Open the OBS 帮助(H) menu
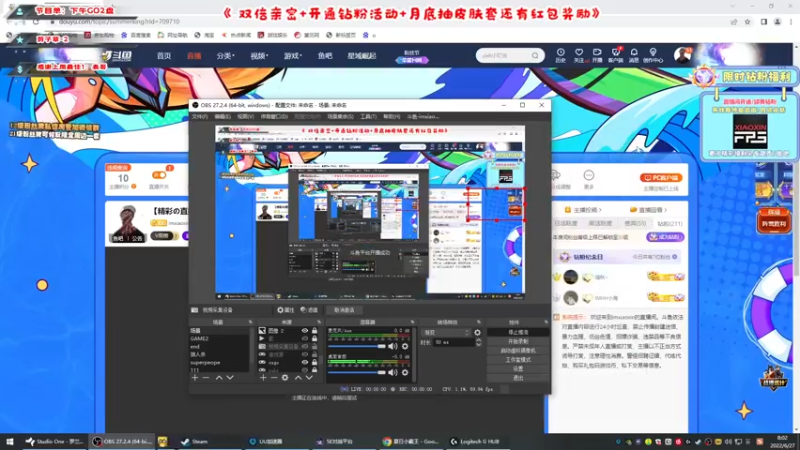The height and width of the screenshot is (450, 800). pos(391,117)
